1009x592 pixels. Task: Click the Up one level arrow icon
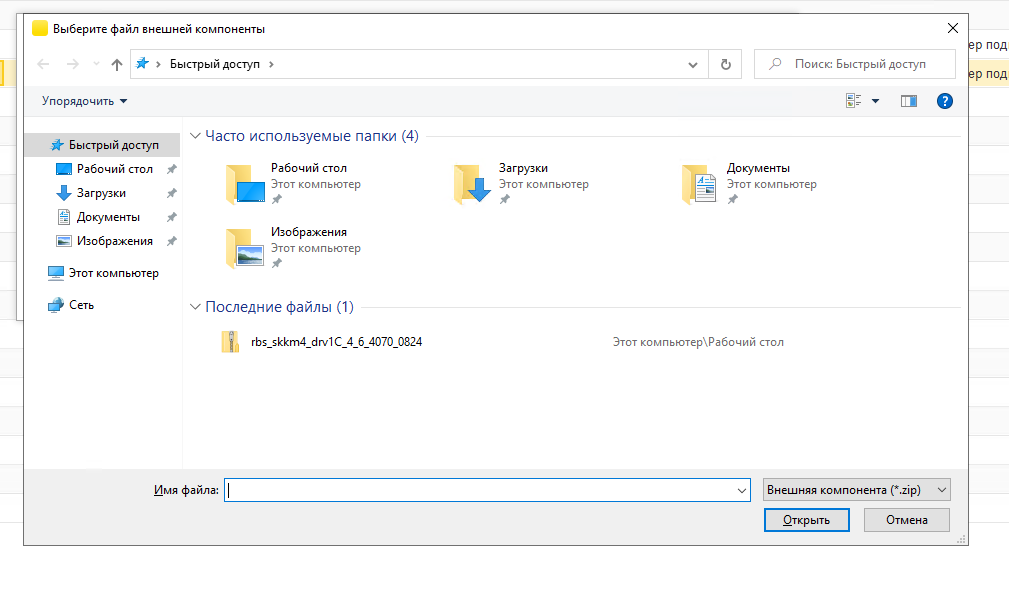point(116,64)
